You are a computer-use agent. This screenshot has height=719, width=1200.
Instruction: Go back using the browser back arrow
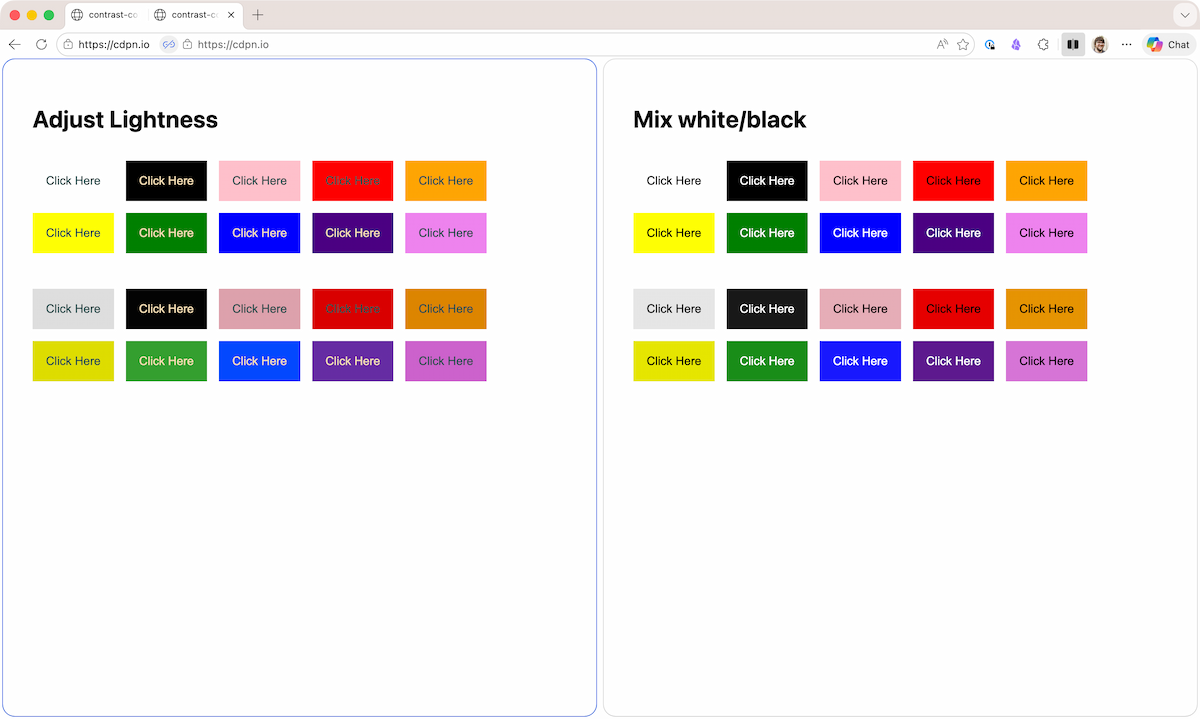tap(14, 44)
